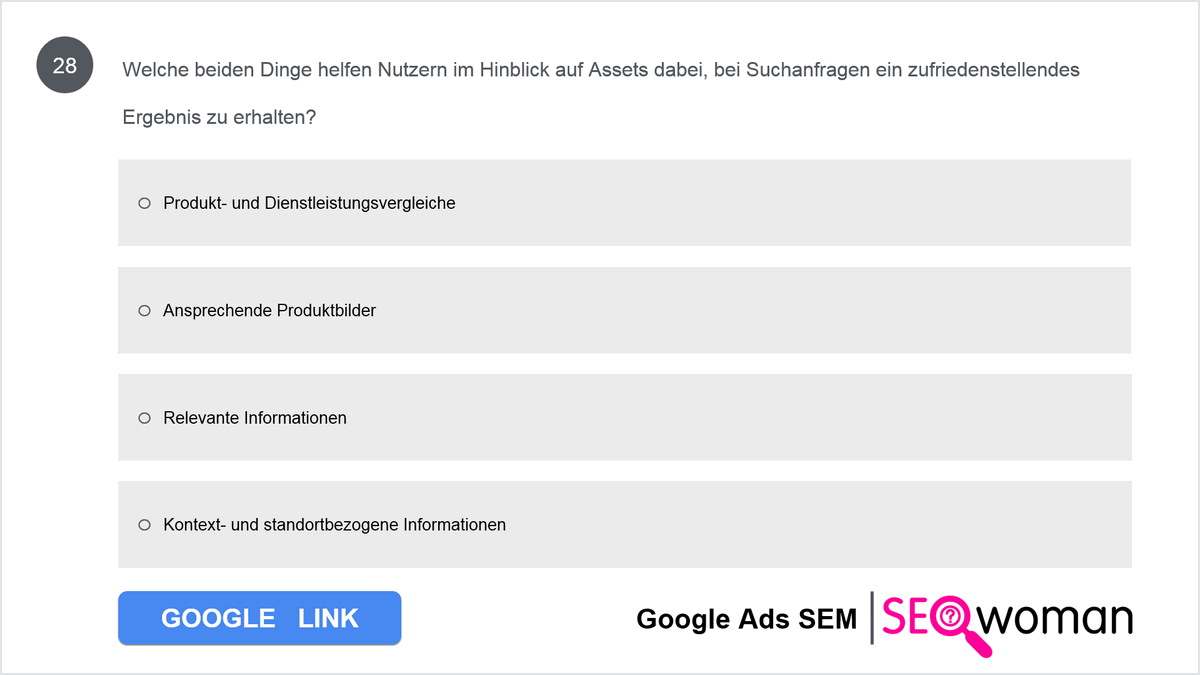Viewport: 1200px width, 675px height.
Task: Select radio button for Ansprechende Produktbilder
Action: (x=144, y=310)
